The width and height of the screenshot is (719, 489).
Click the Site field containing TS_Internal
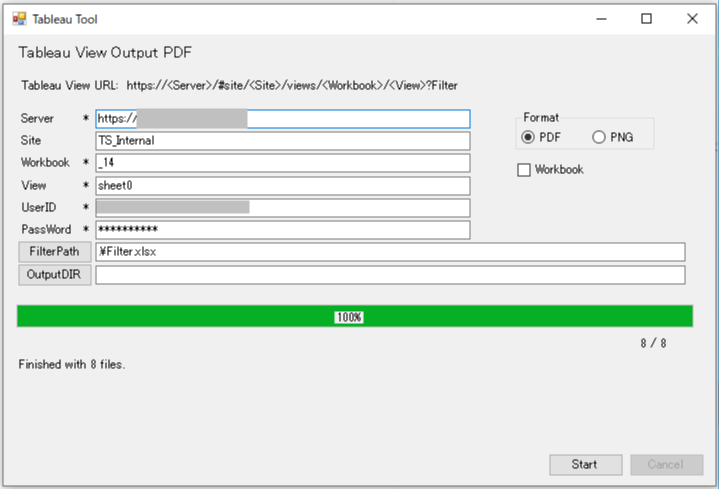pyautogui.click(x=282, y=141)
